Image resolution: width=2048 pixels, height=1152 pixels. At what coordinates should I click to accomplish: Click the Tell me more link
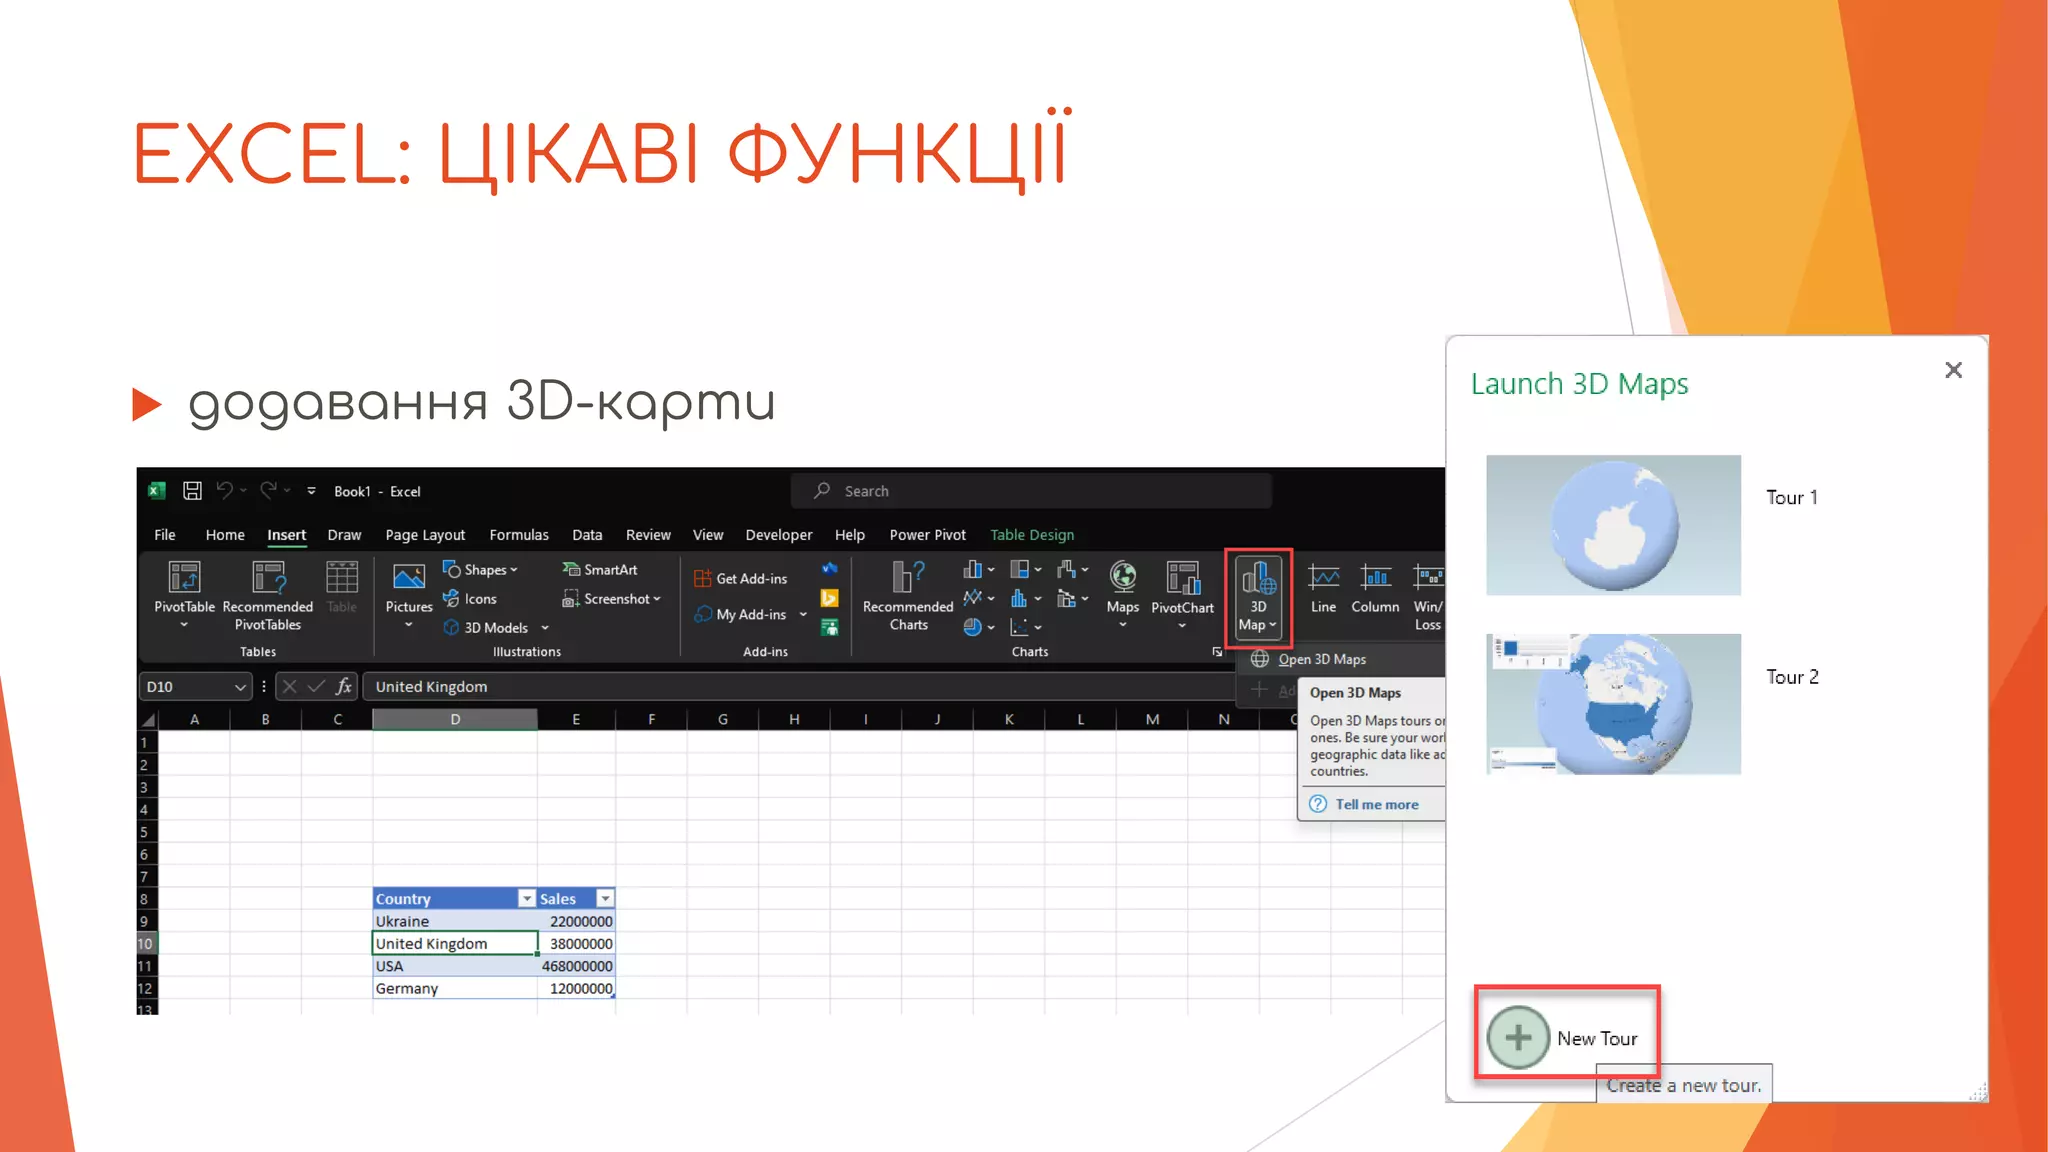pos(1376,804)
